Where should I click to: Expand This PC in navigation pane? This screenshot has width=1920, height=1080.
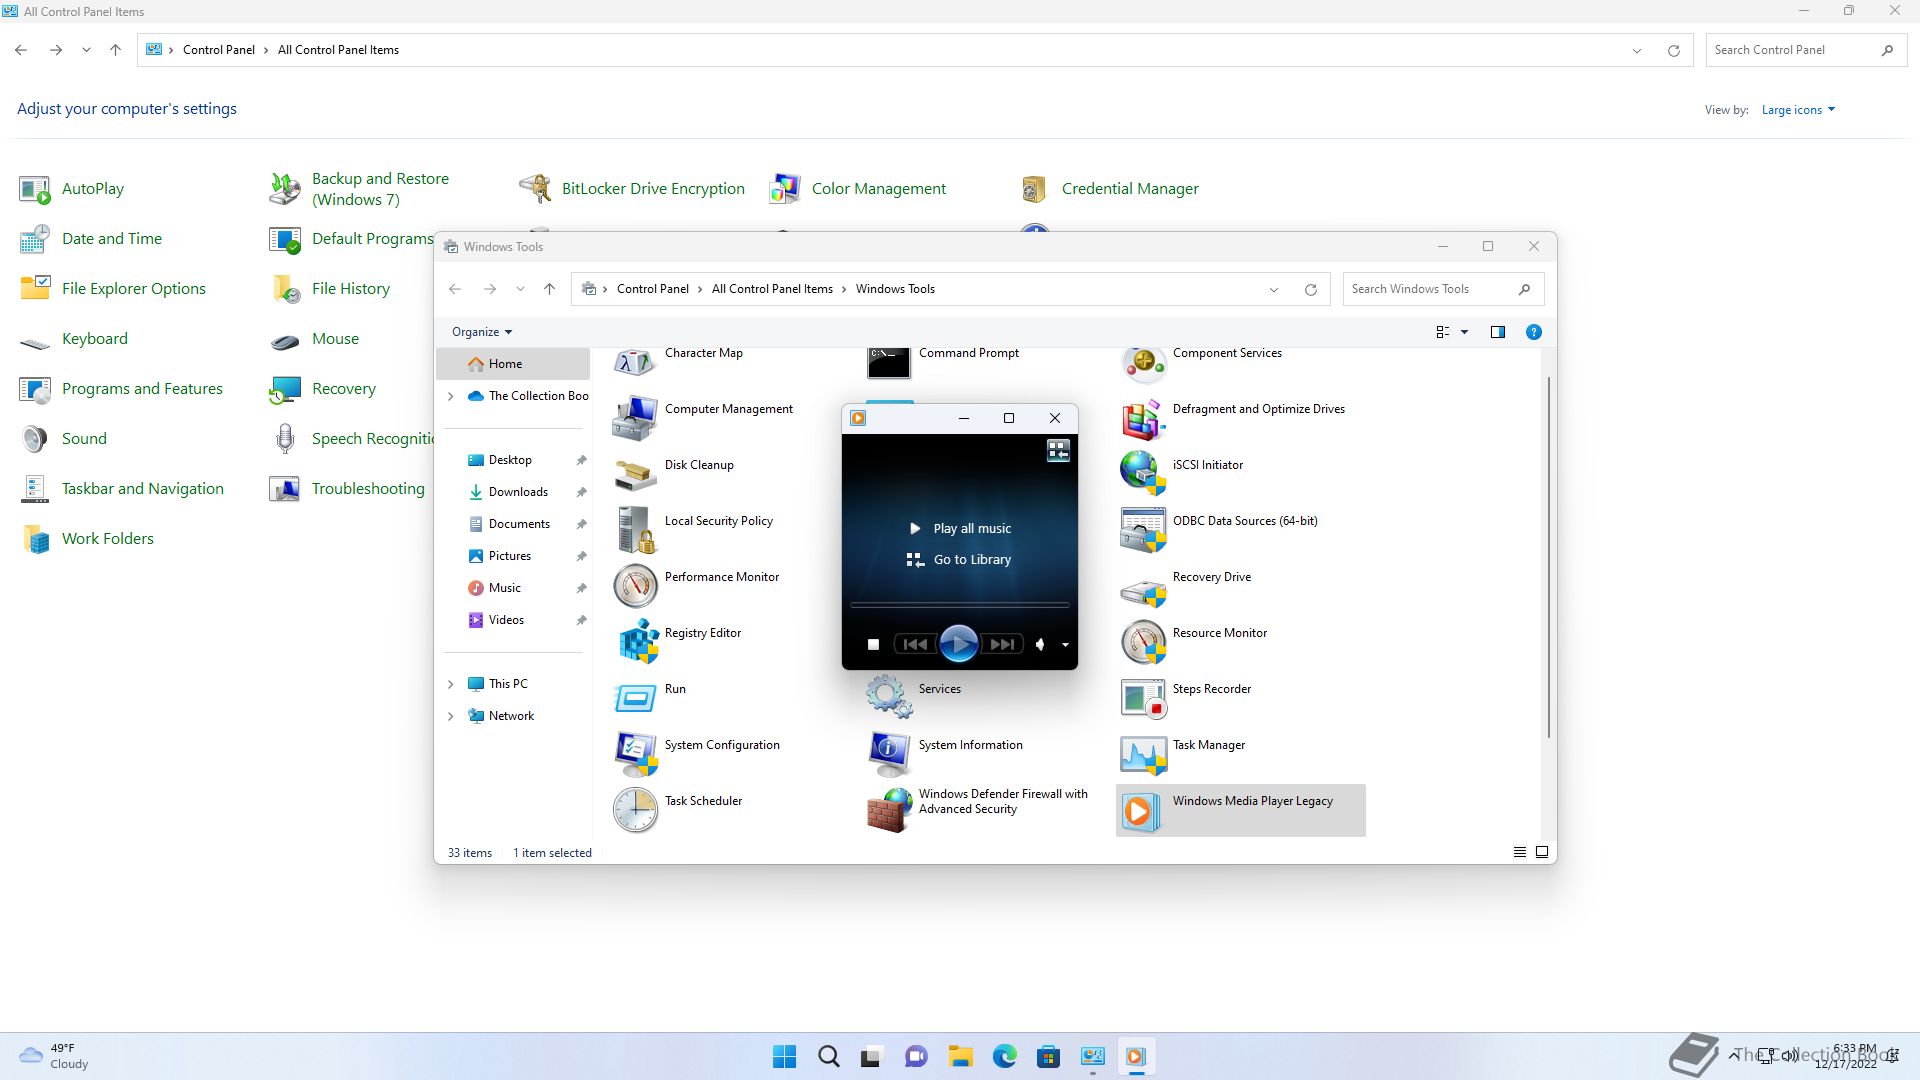click(x=450, y=684)
